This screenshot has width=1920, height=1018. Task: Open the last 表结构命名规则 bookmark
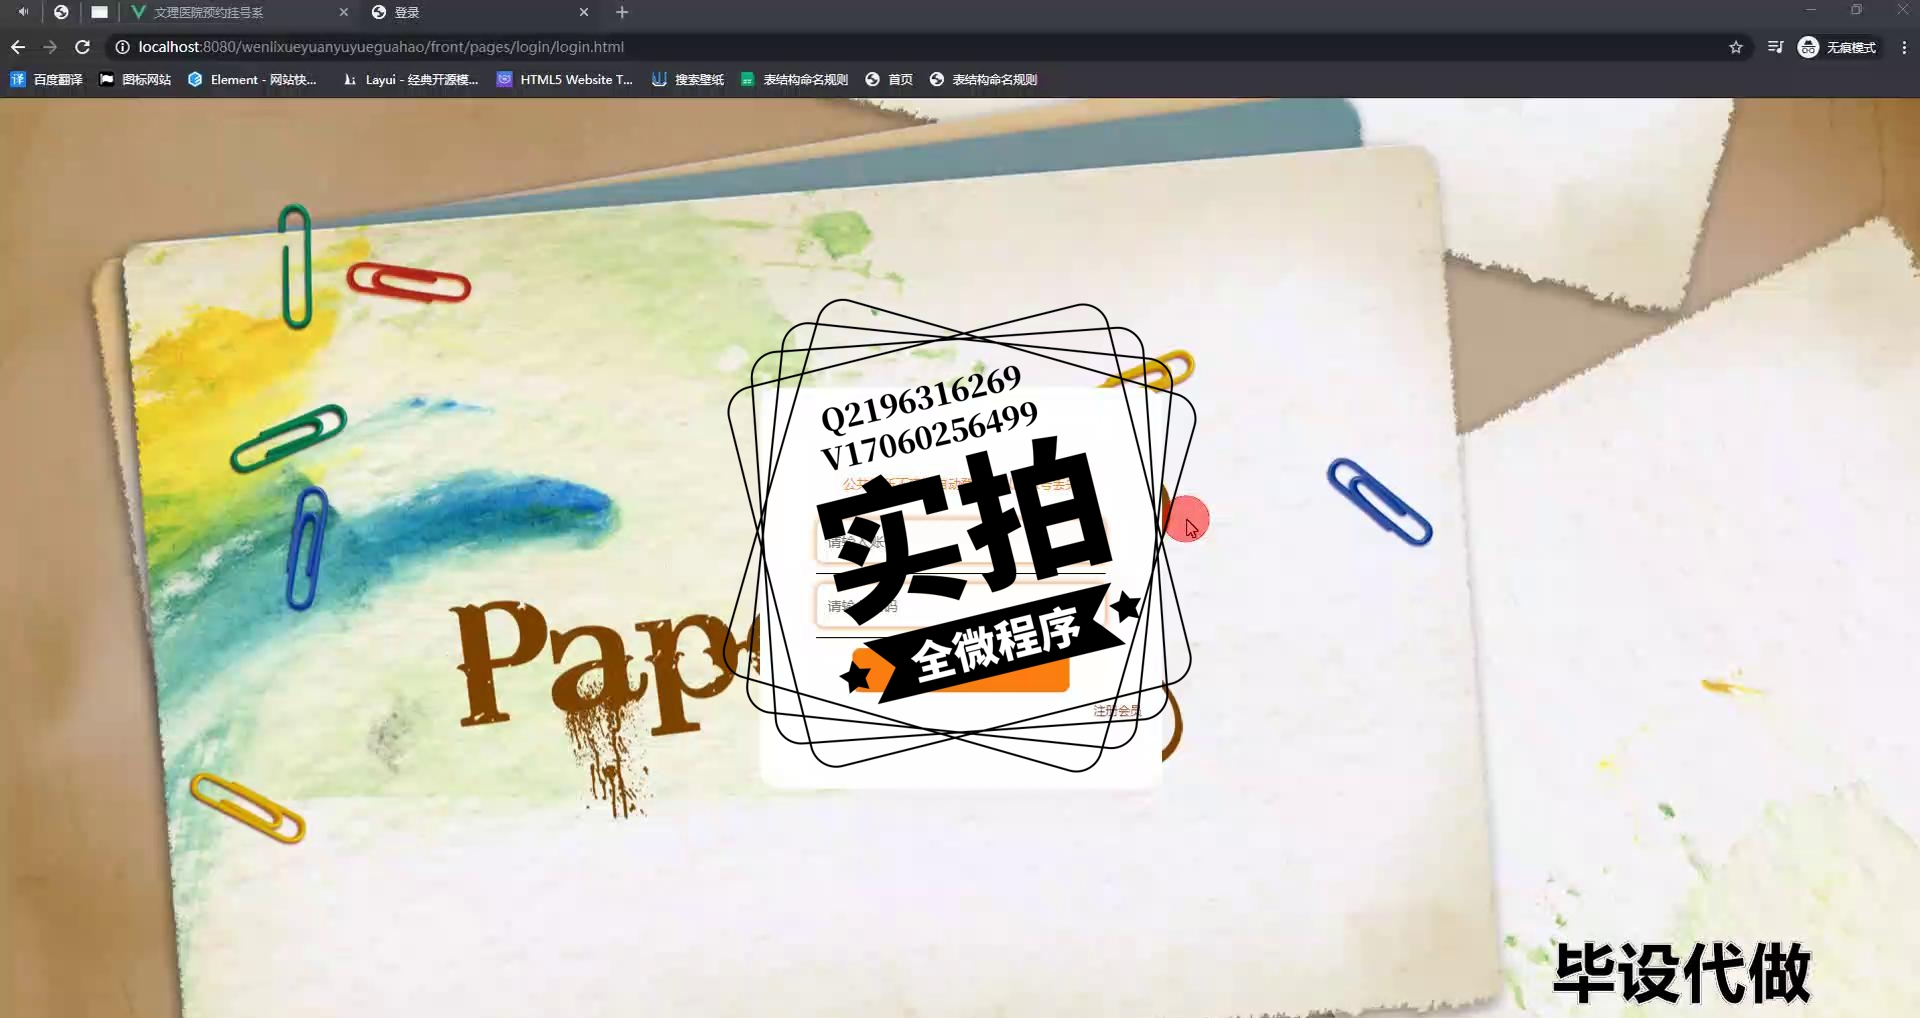click(983, 79)
